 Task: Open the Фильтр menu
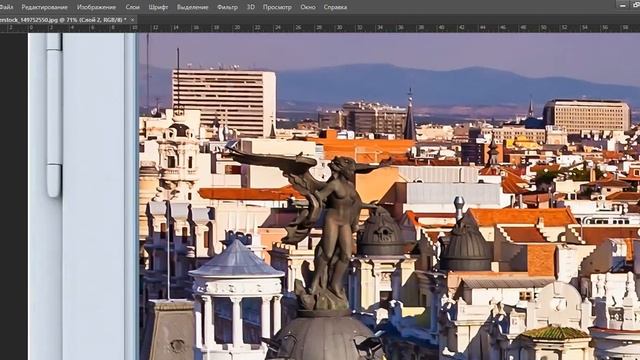coord(227,7)
